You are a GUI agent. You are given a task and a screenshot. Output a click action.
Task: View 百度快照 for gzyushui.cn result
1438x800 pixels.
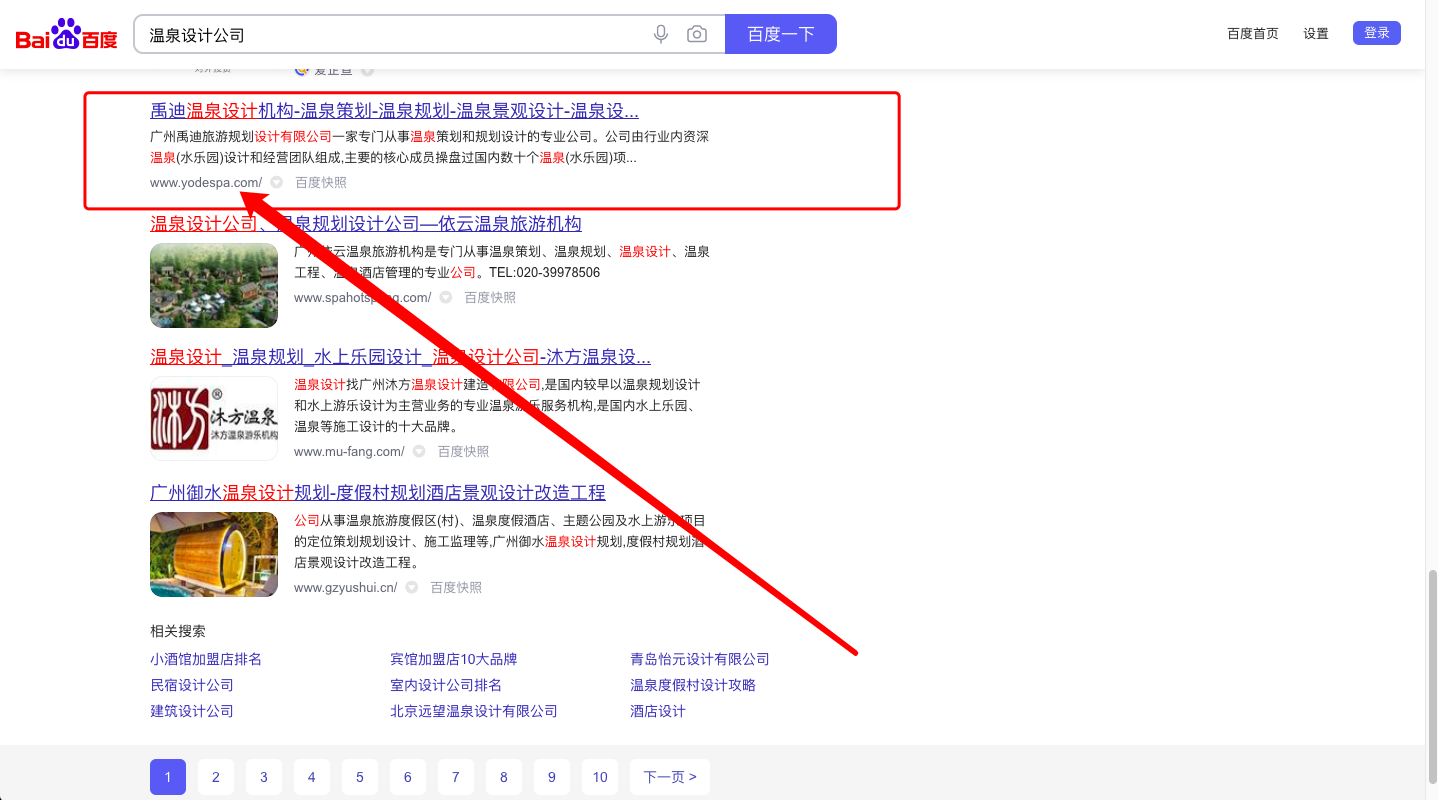pyautogui.click(x=456, y=588)
